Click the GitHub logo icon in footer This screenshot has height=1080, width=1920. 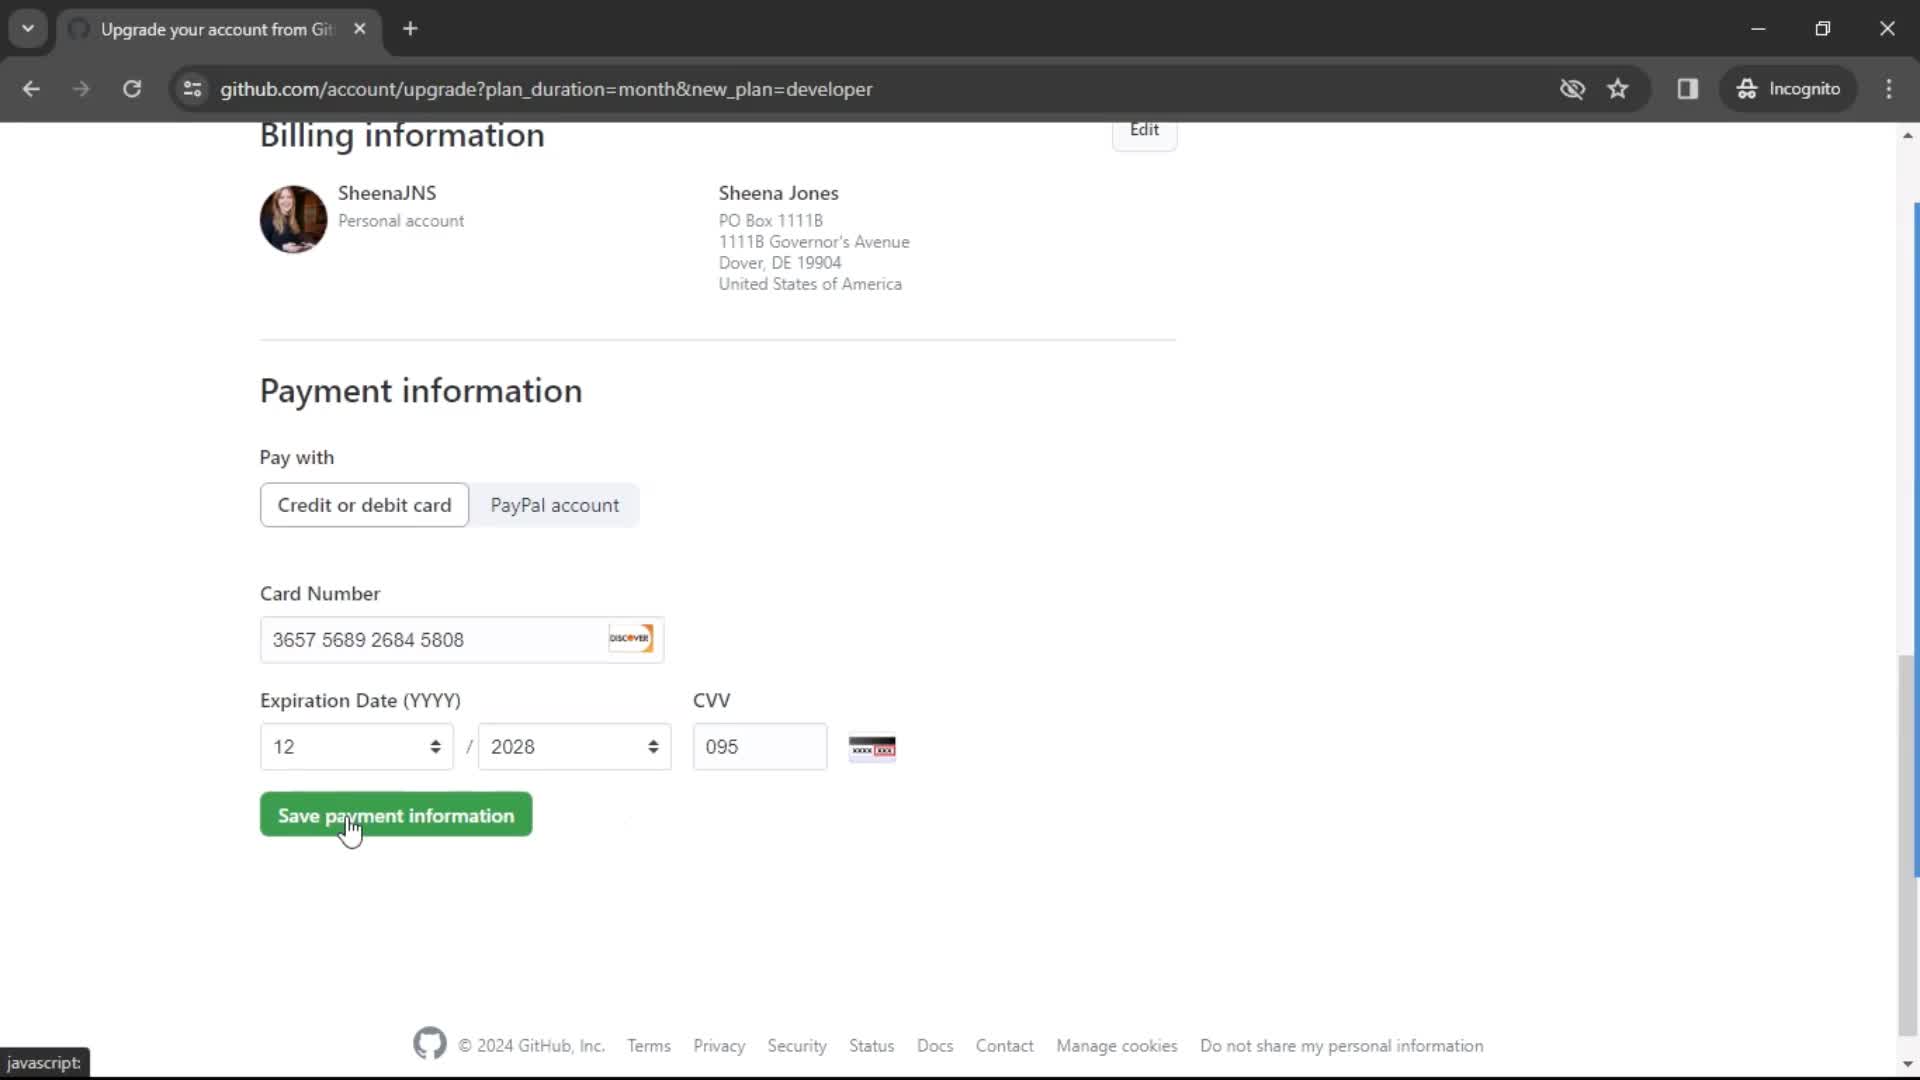[430, 1046]
